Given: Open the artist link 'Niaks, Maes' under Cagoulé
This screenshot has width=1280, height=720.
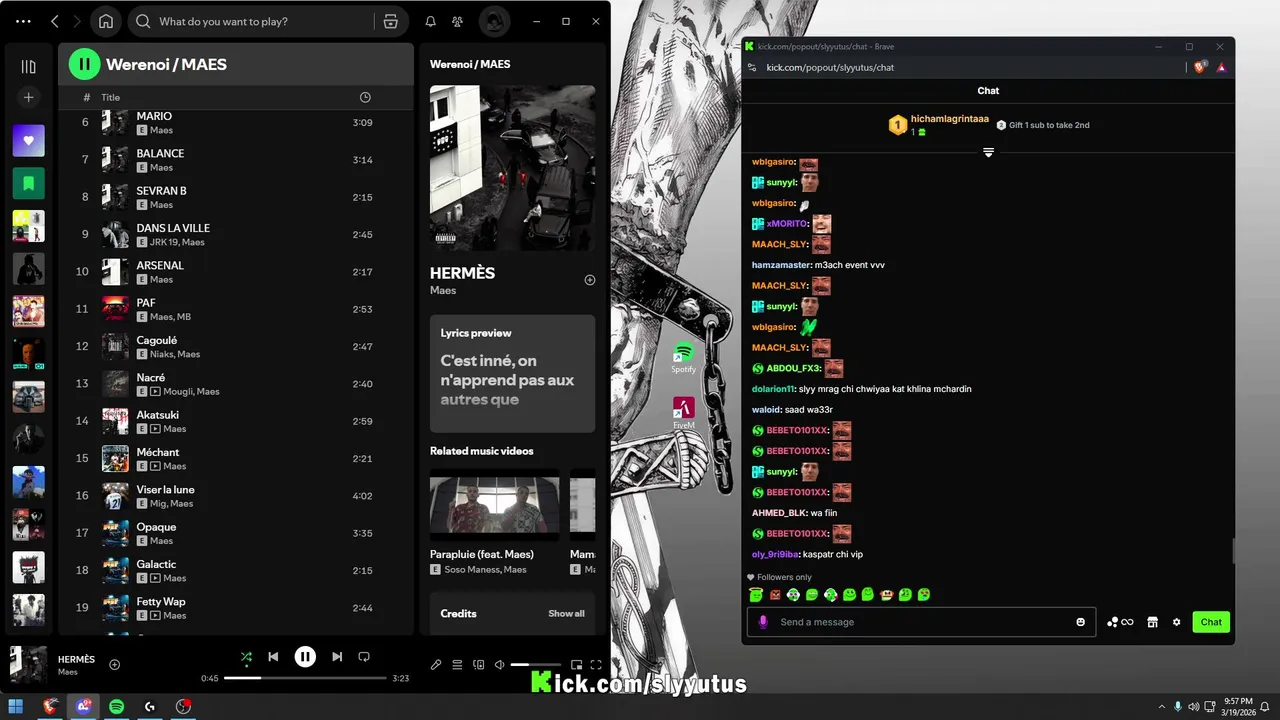Looking at the screenshot, I should (x=175, y=354).
